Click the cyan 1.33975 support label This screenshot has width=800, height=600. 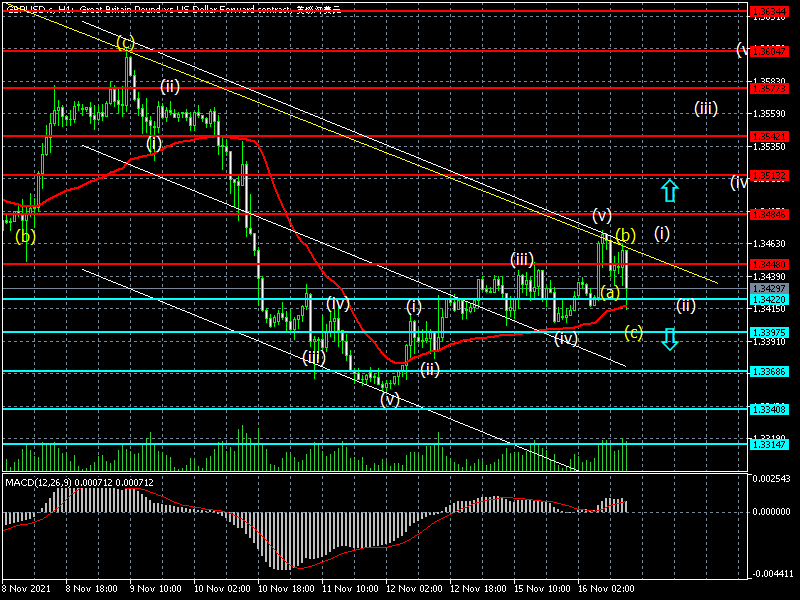[x=769, y=333]
